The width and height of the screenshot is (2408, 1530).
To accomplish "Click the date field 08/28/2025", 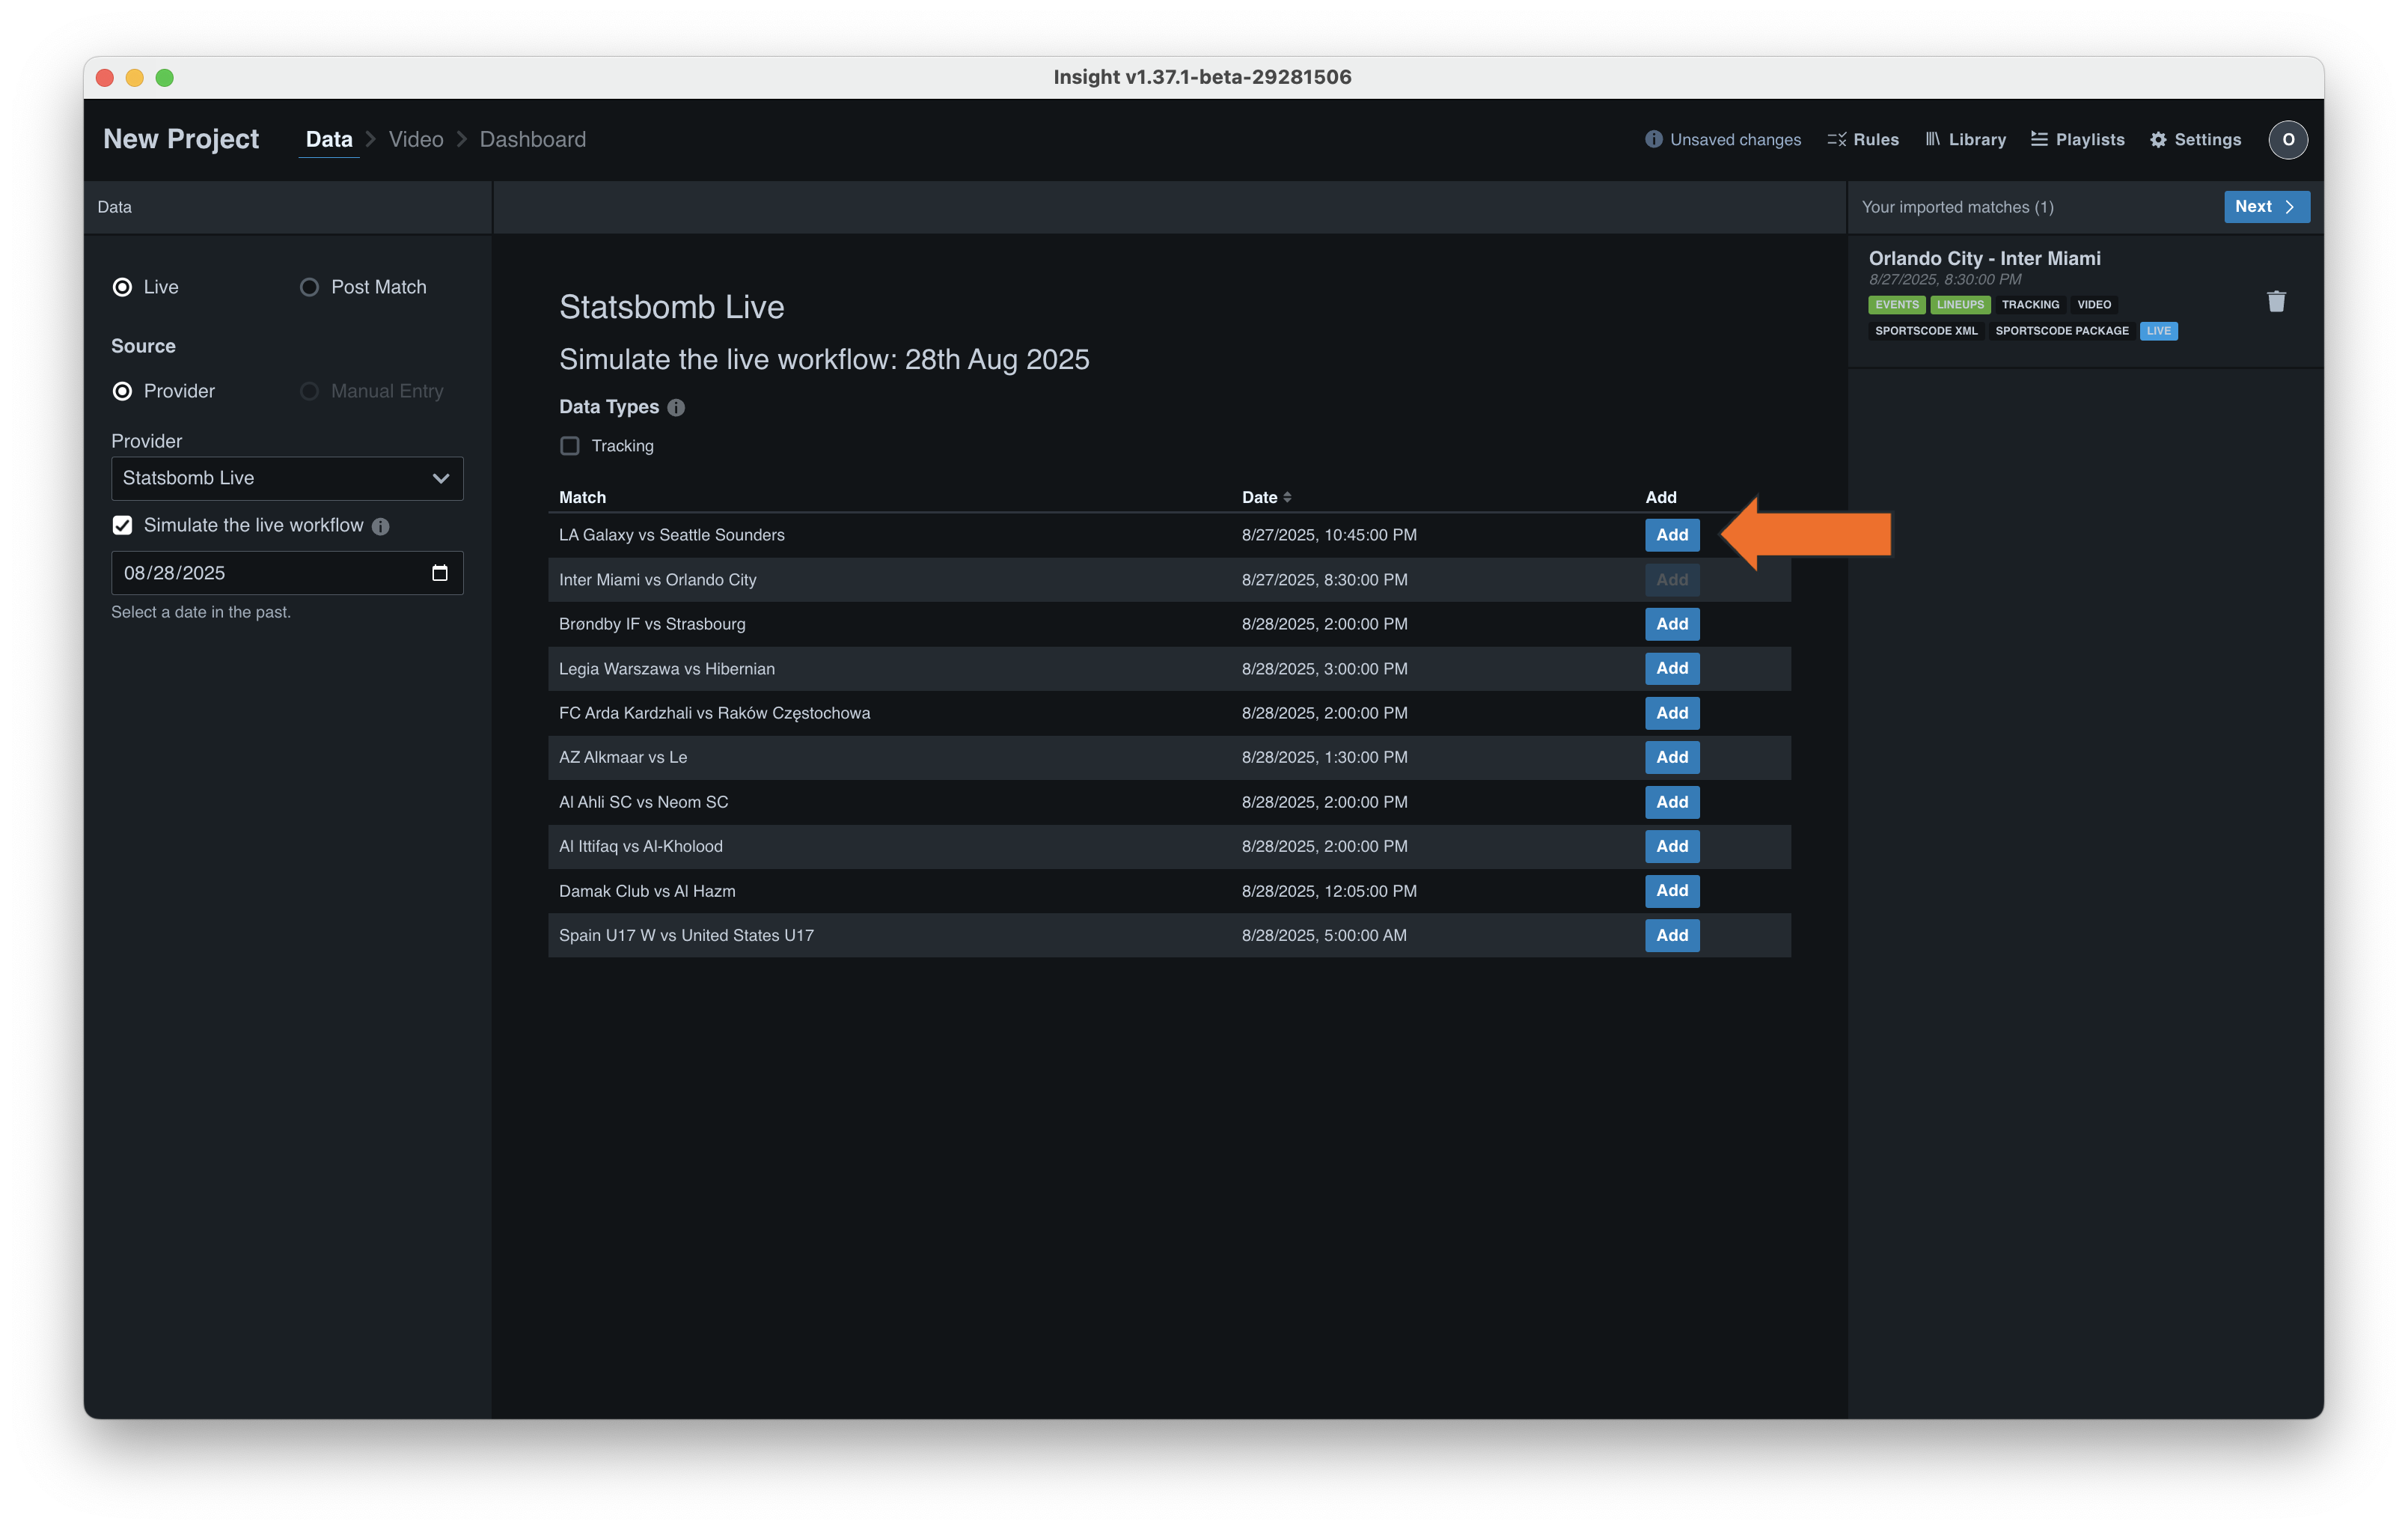I will click(x=287, y=573).
